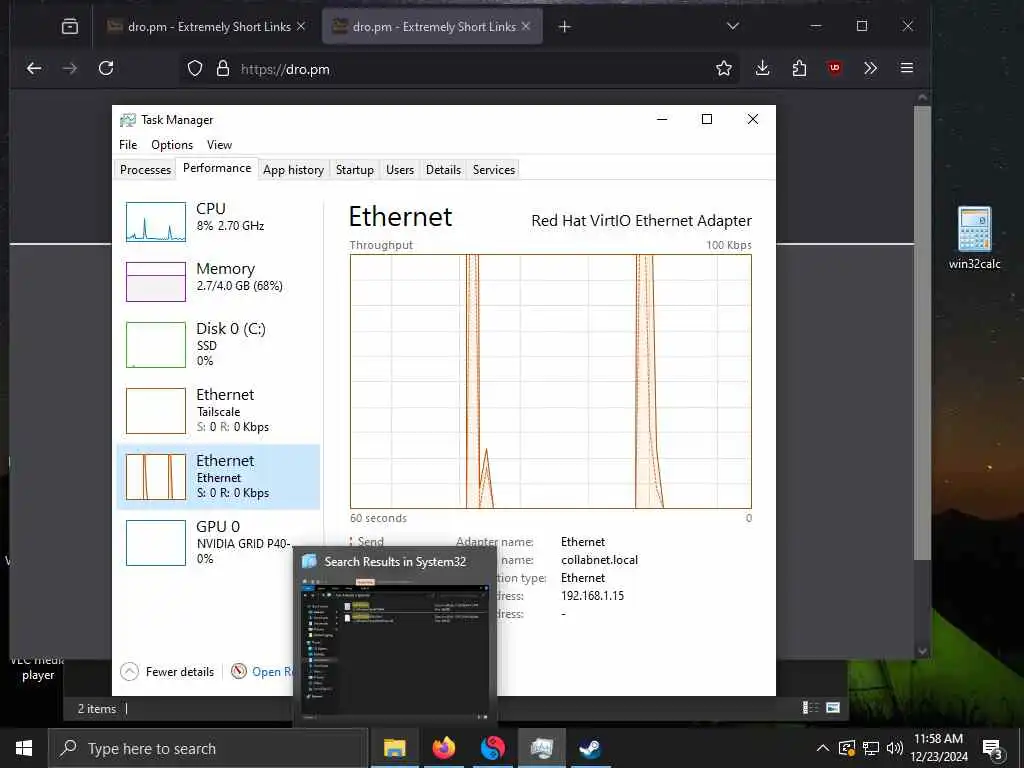Go back in Firefox navigation
Viewport: 1024px width, 768px height.
[x=34, y=69]
